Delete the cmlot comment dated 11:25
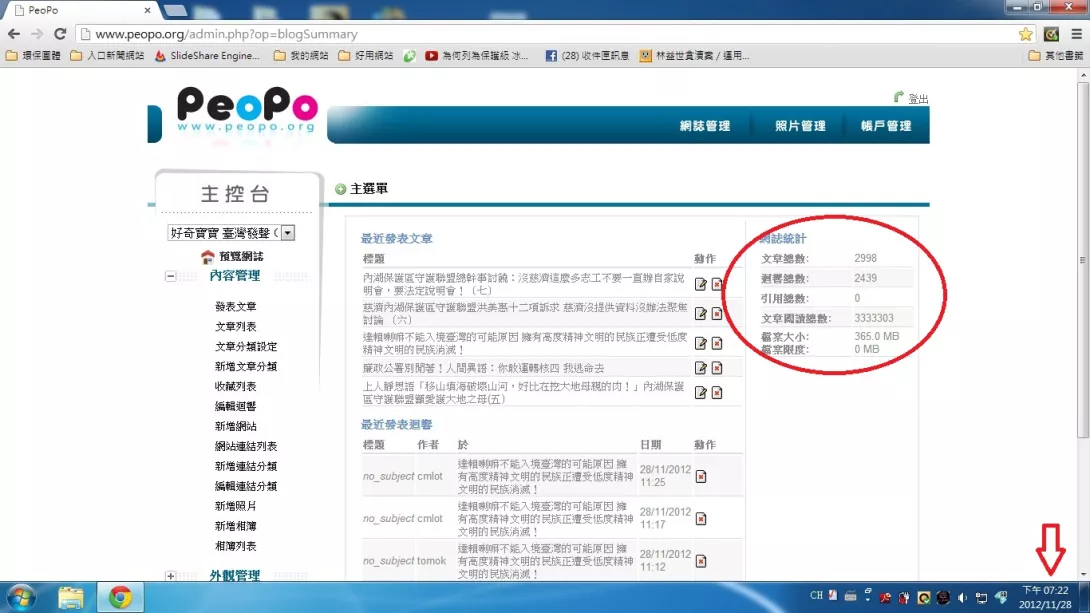 [x=701, y=477]
